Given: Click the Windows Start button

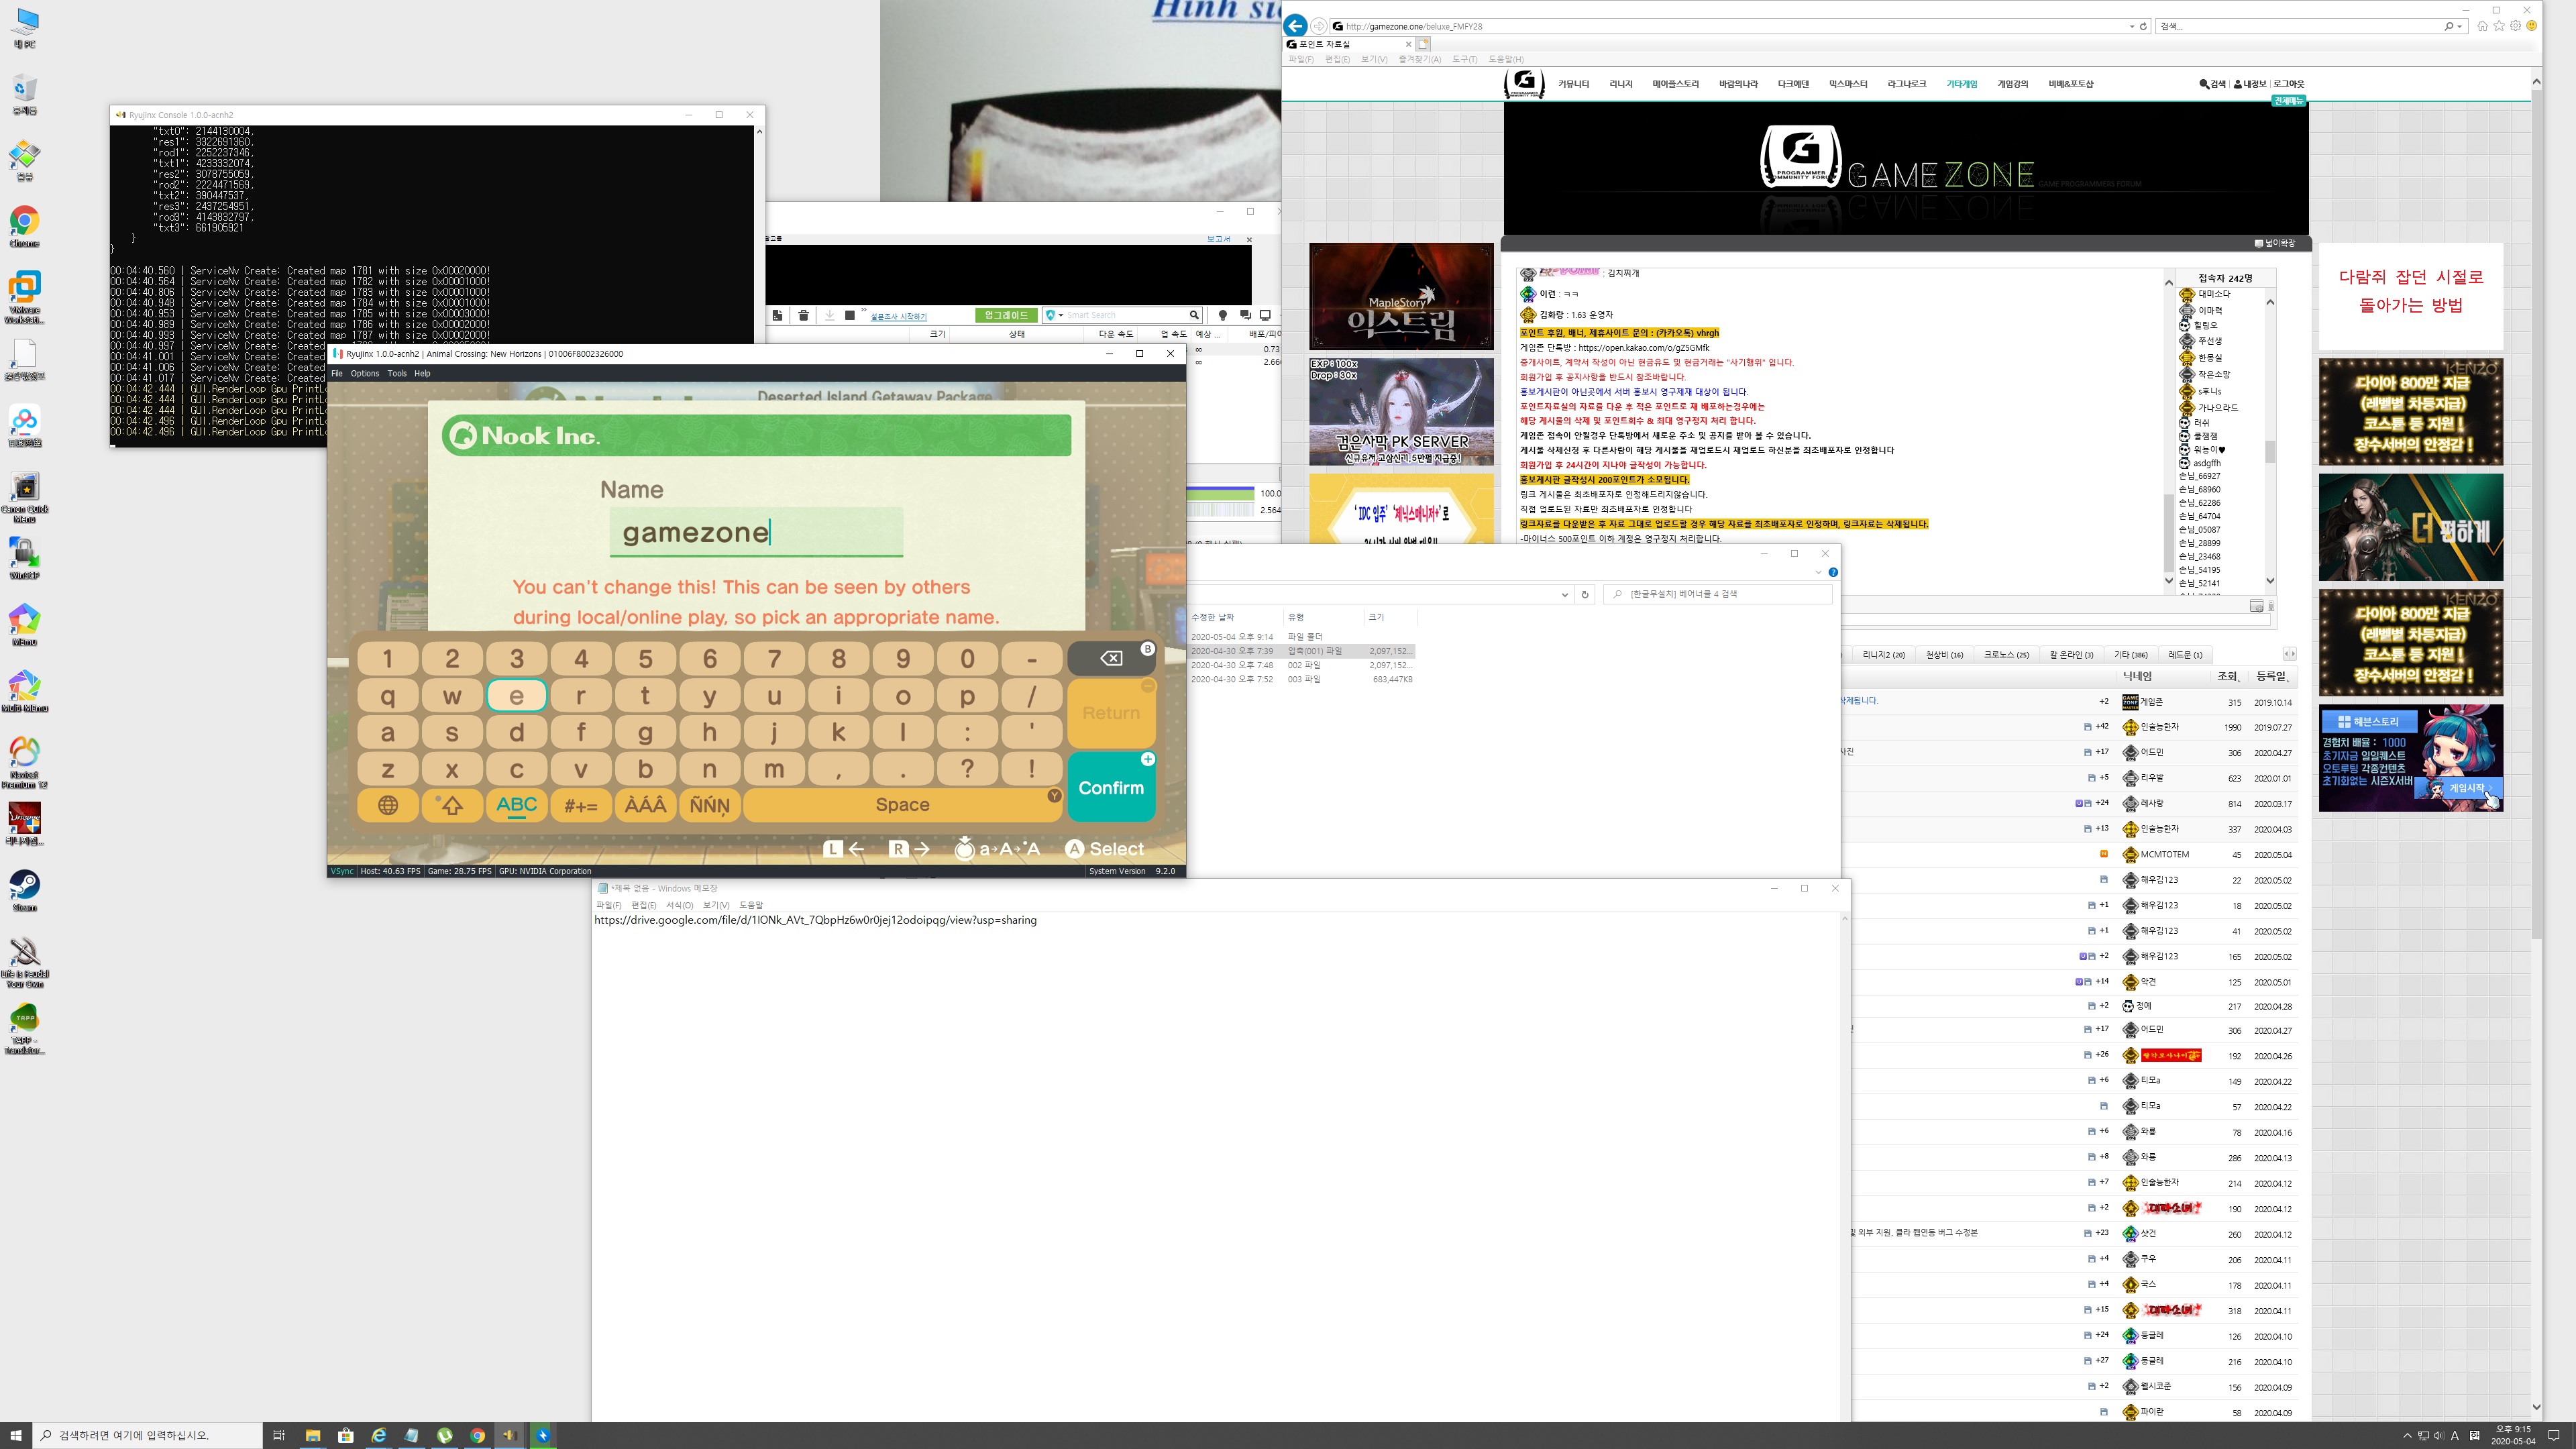Looking at the screenshot, I should point(16,1435).
